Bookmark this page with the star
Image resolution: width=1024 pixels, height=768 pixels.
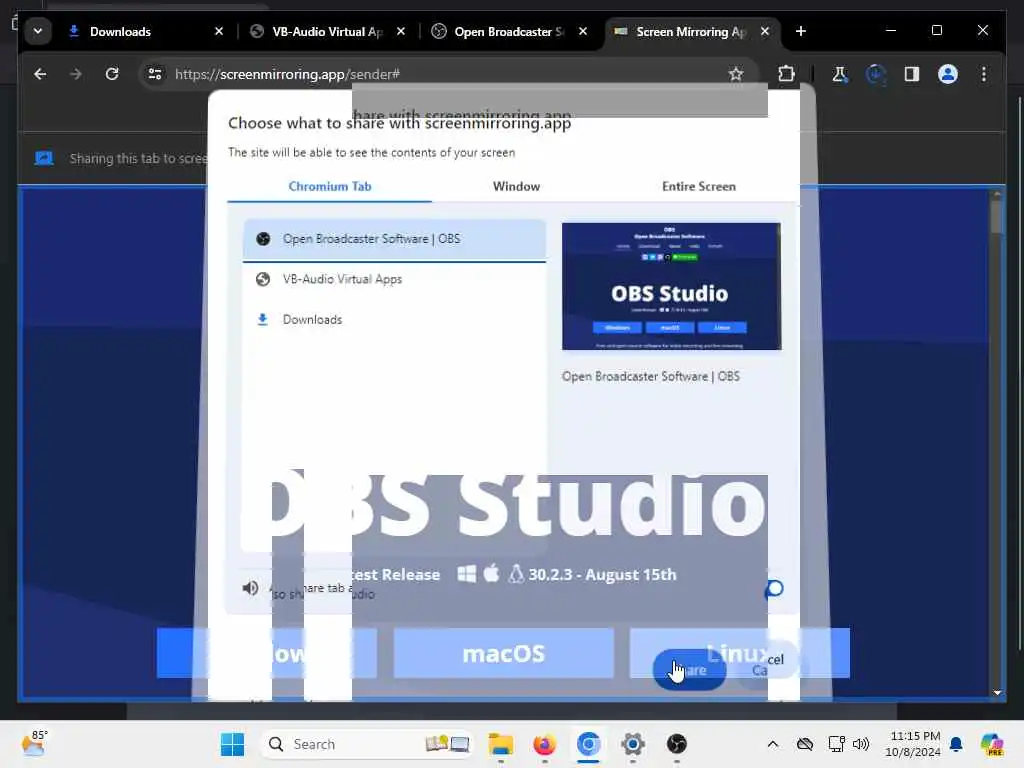736,74
